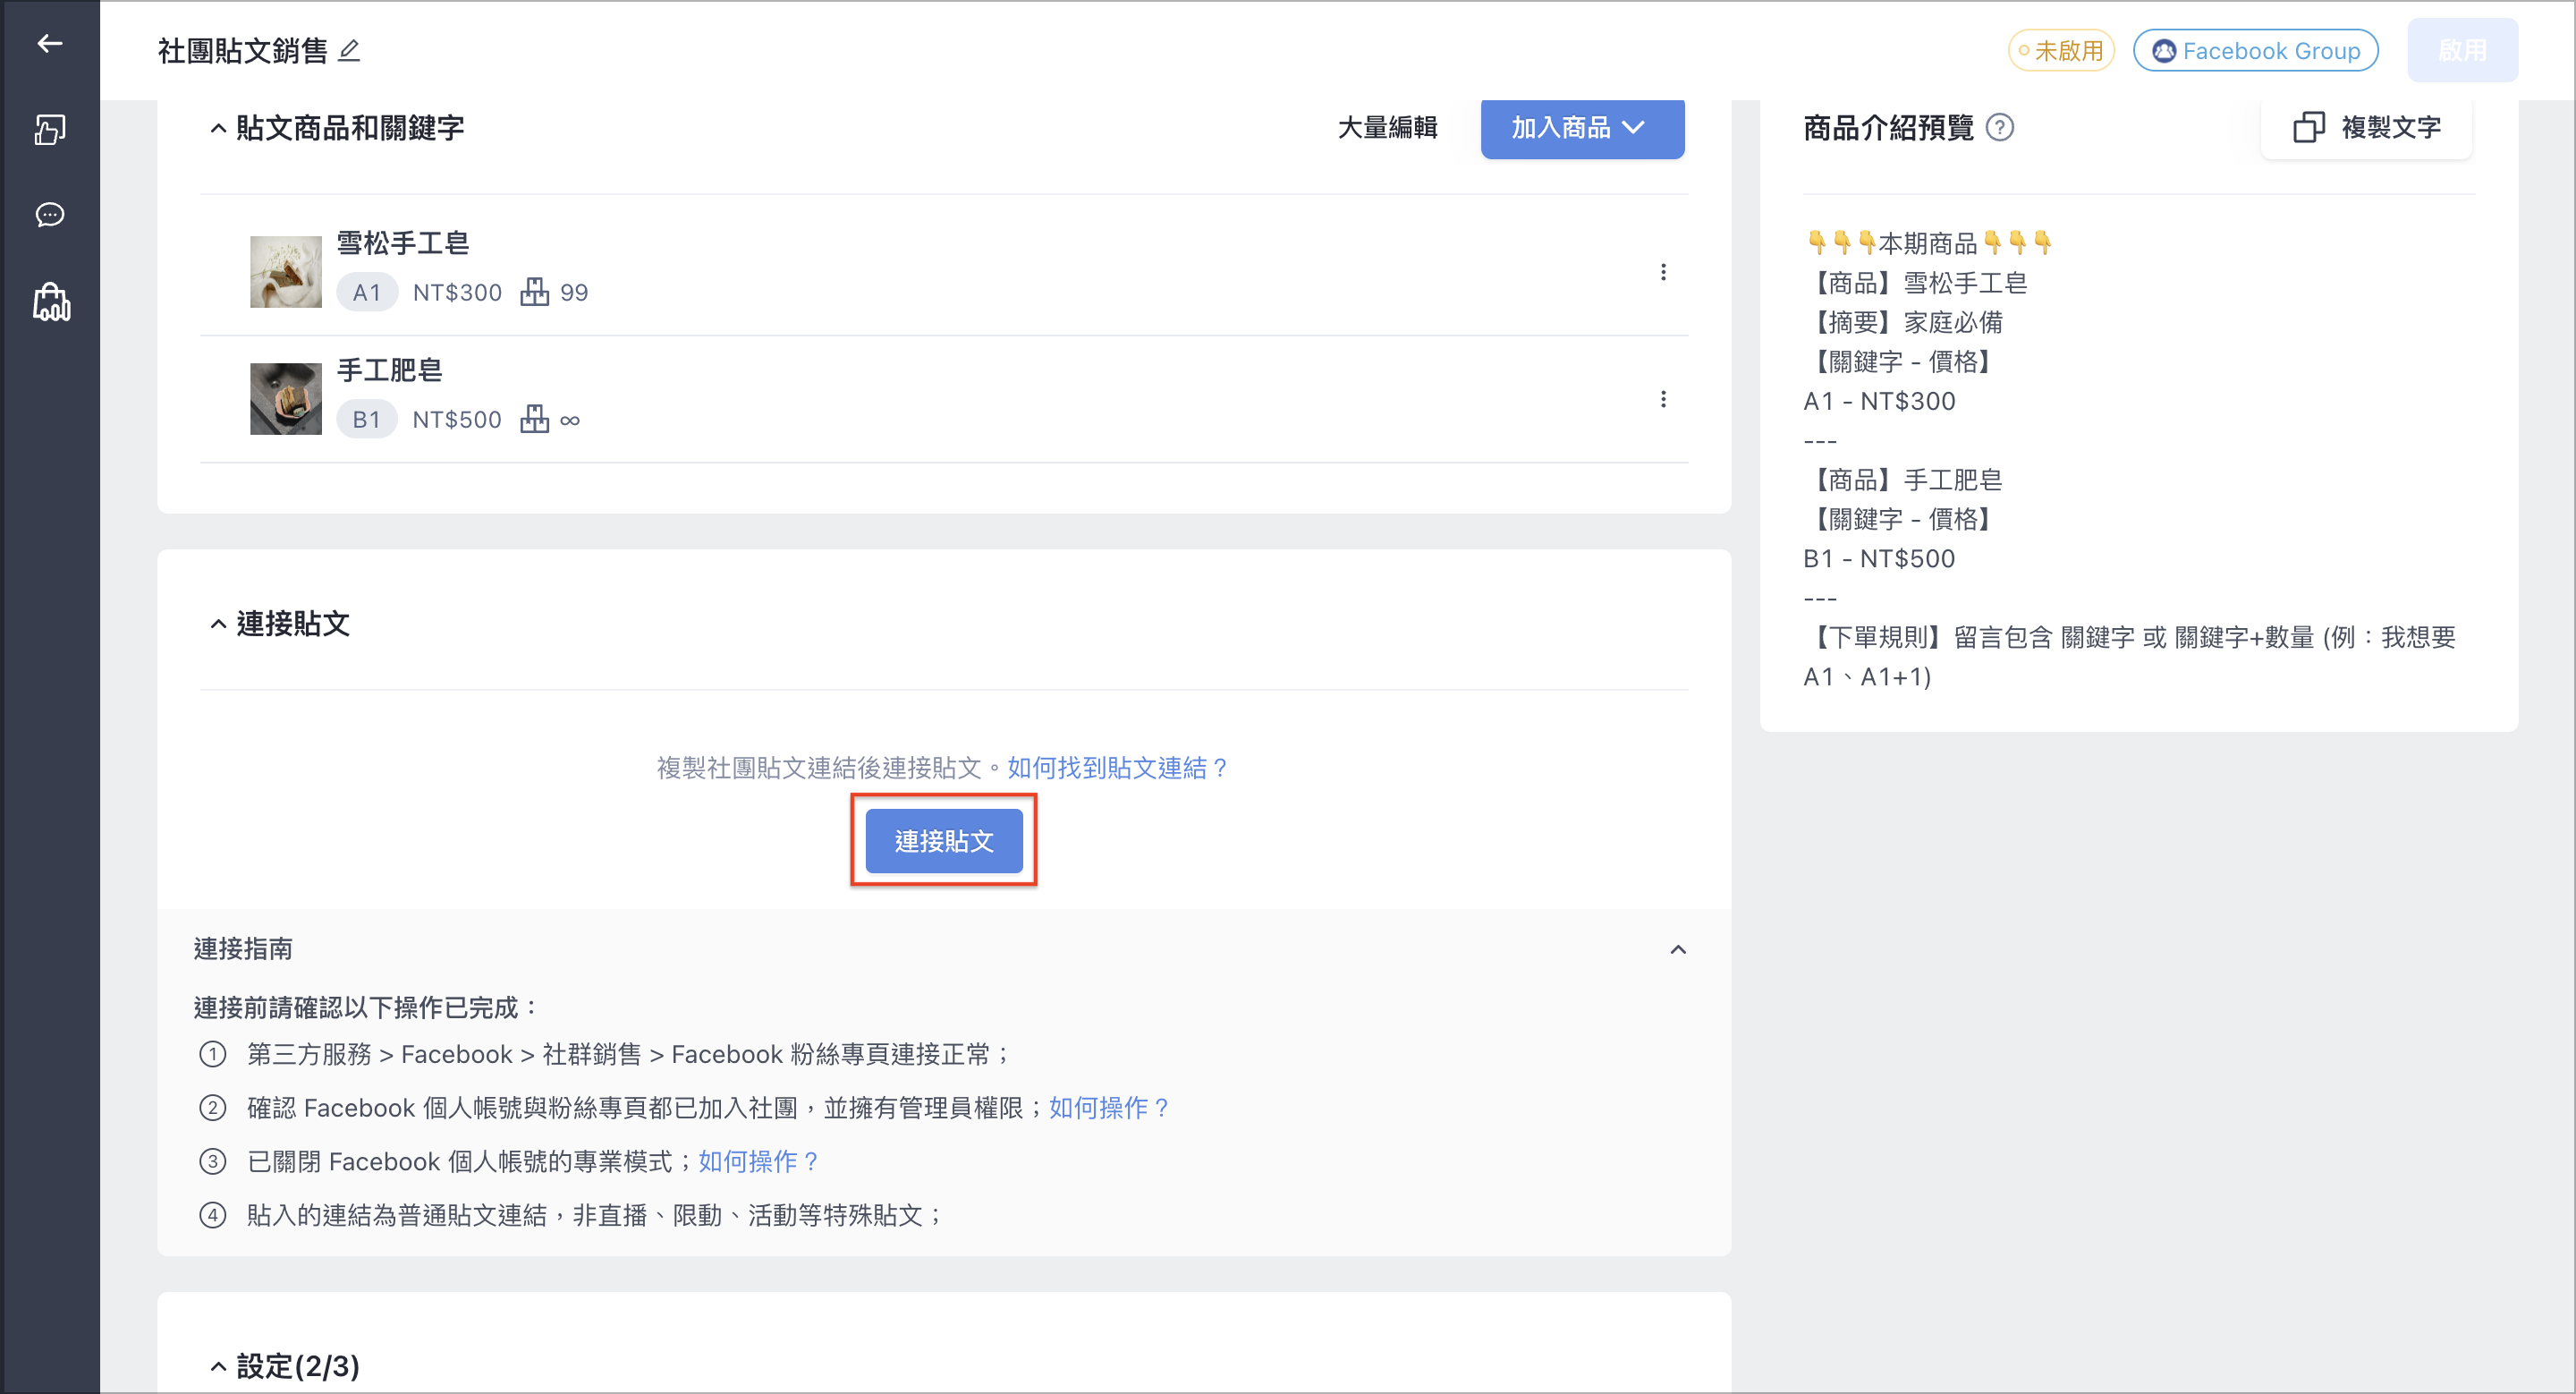This screenshot has height=1394, width=2576.
Task: Collapse the 連接貼文 section header
Action: coord(218,624)
